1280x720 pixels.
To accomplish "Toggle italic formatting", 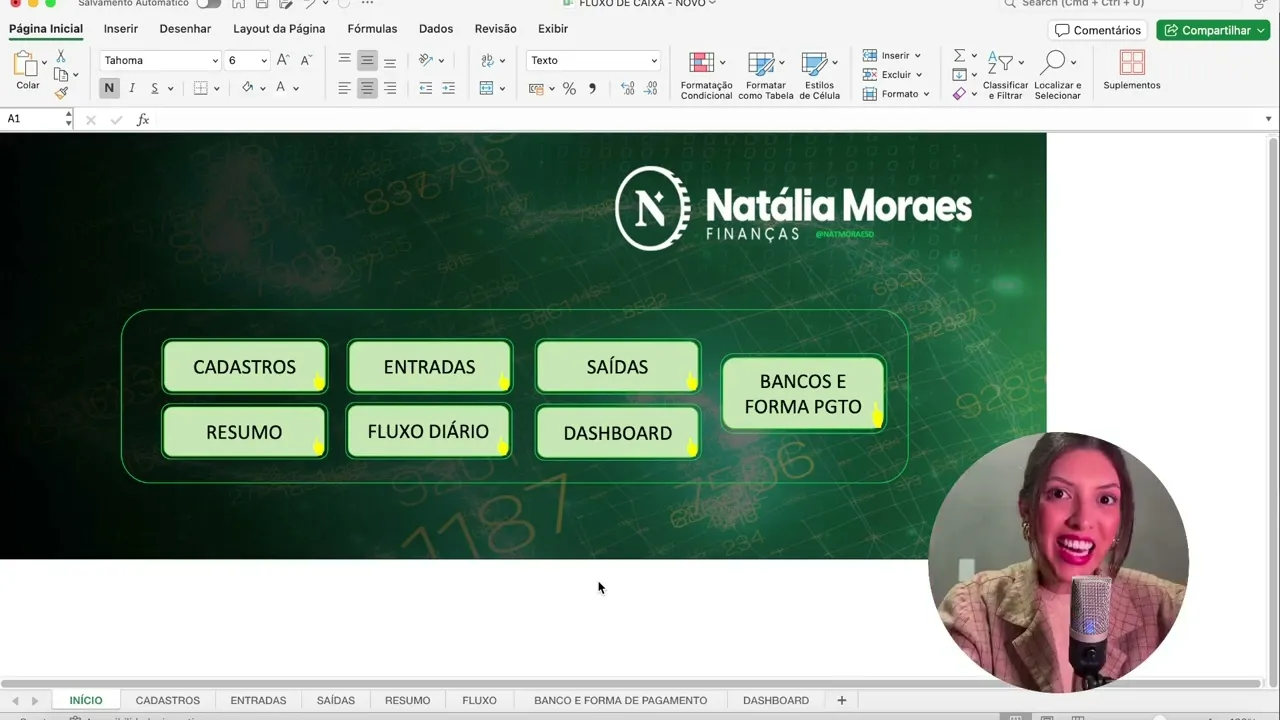I will [x=132, y=88].
